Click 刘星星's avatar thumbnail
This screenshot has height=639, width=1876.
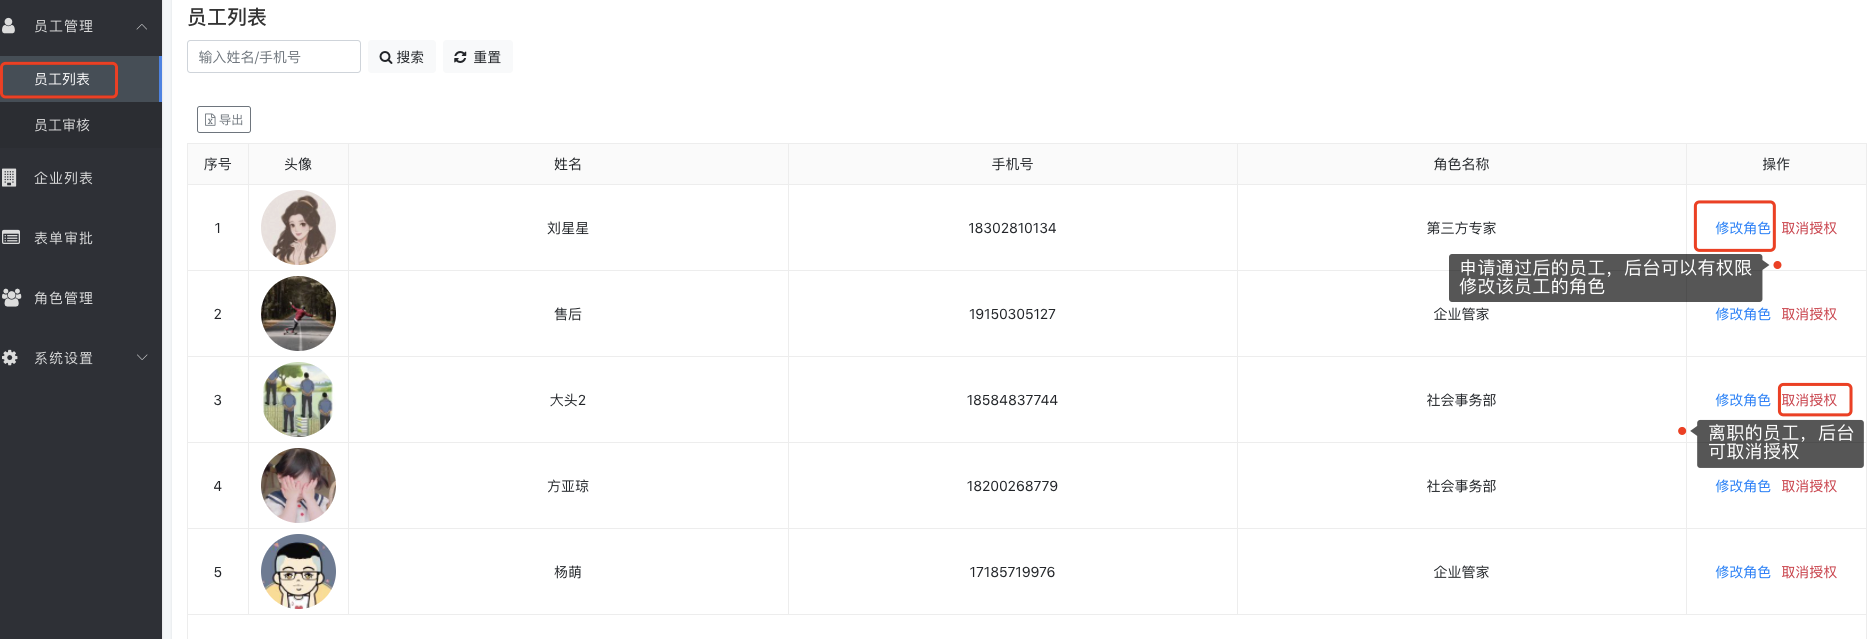[x=298, y=228]
